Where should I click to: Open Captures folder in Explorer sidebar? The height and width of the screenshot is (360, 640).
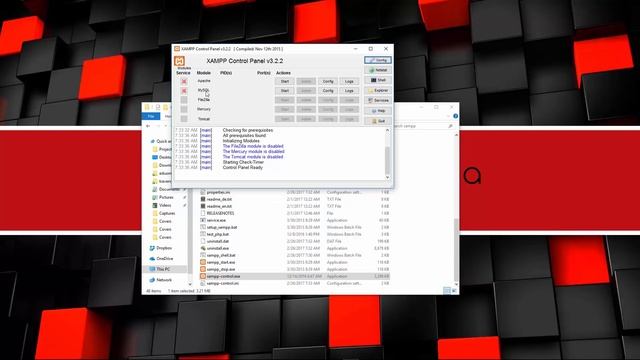coord(164,213)
